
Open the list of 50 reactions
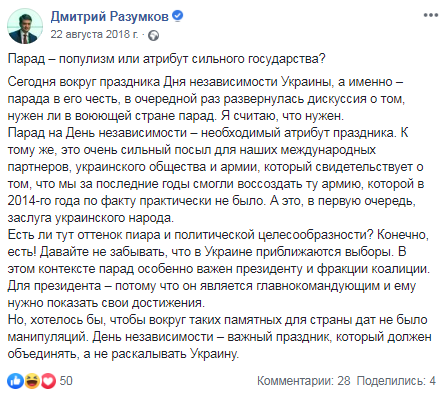coord(66,381)
